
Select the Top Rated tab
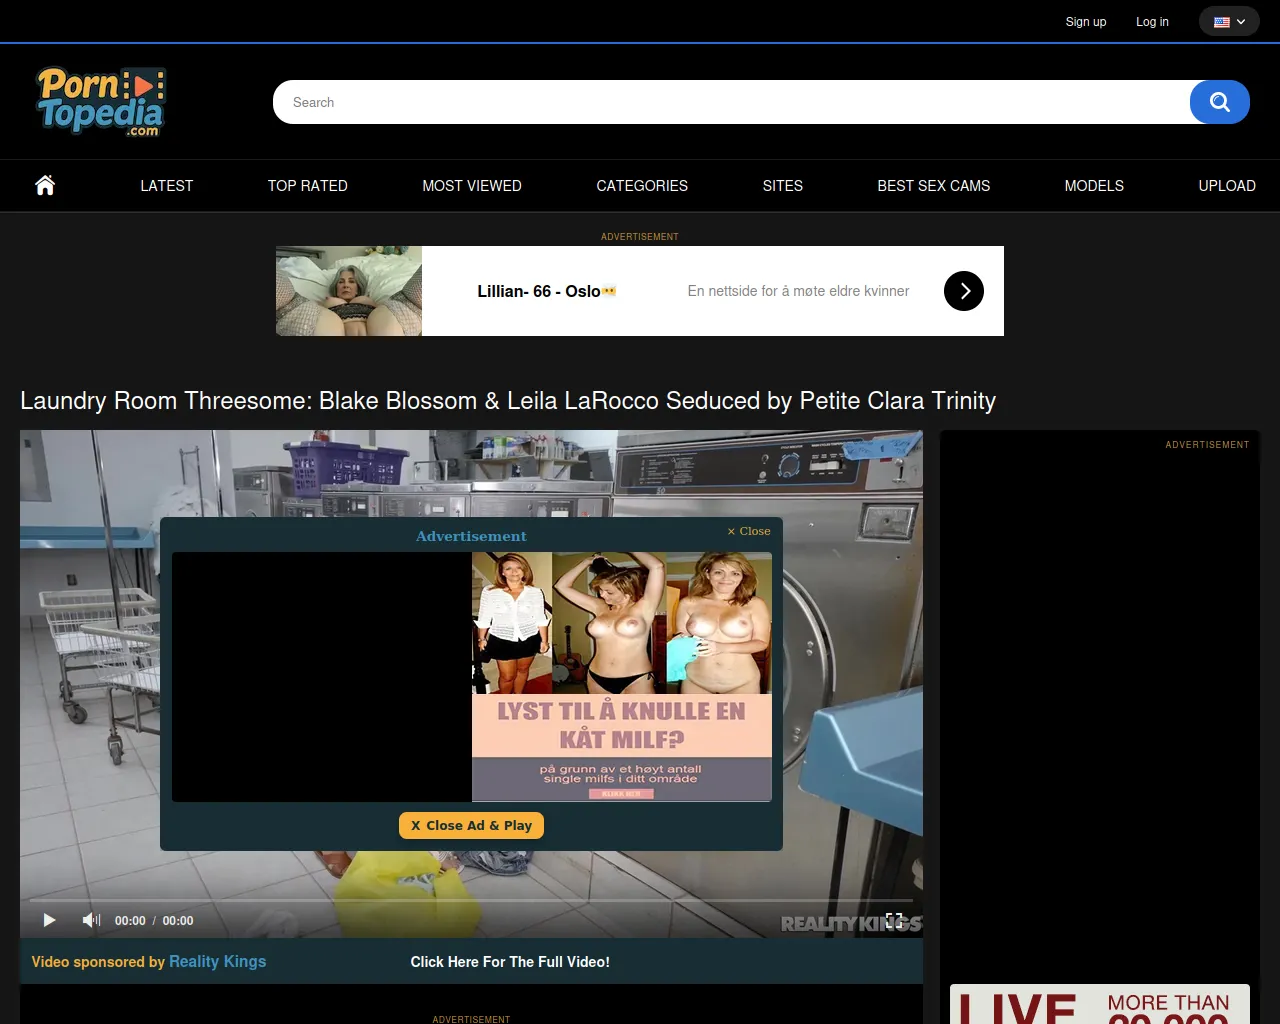click(307, 186)
